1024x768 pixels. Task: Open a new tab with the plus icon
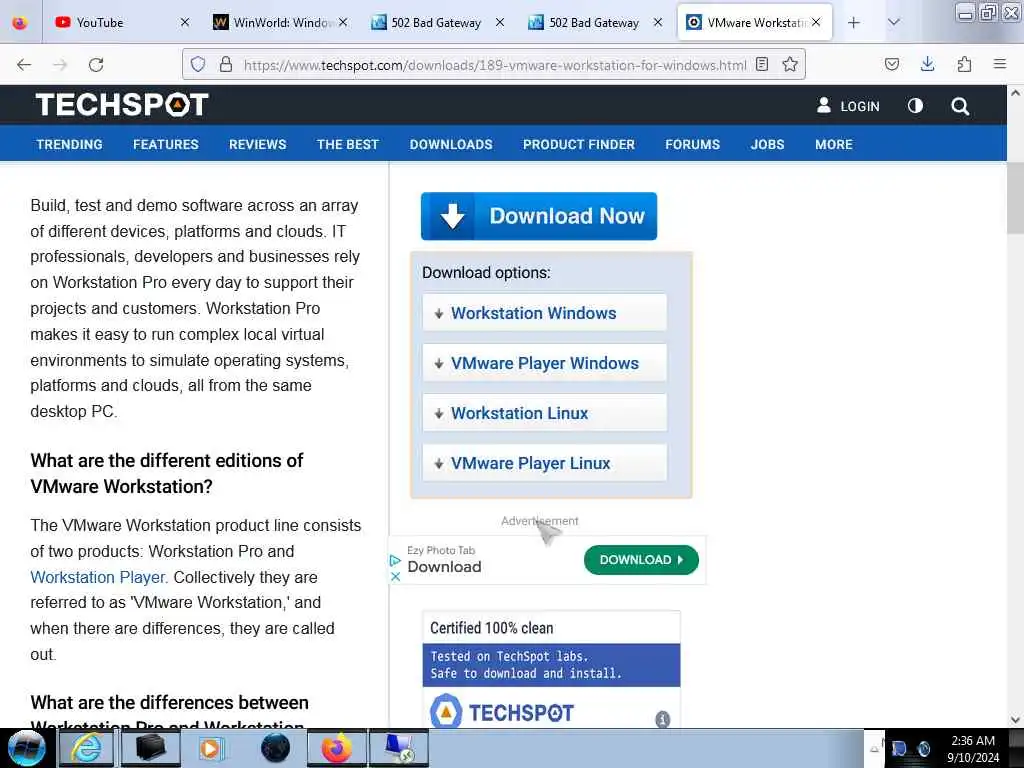pos(853,23)
